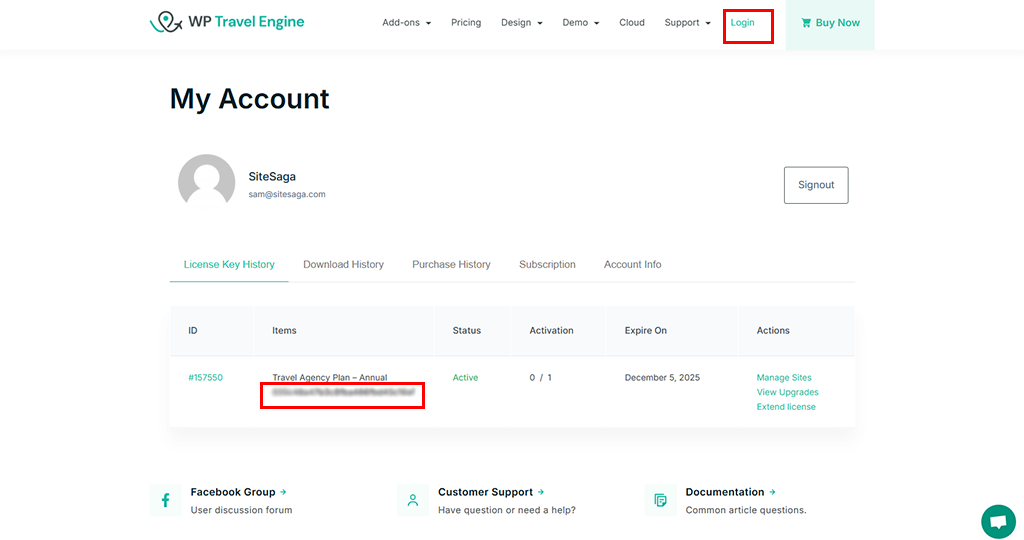1024x540 pixels.
Task: Expand the Add-ons dropdown menu
Action: point(406,22)
